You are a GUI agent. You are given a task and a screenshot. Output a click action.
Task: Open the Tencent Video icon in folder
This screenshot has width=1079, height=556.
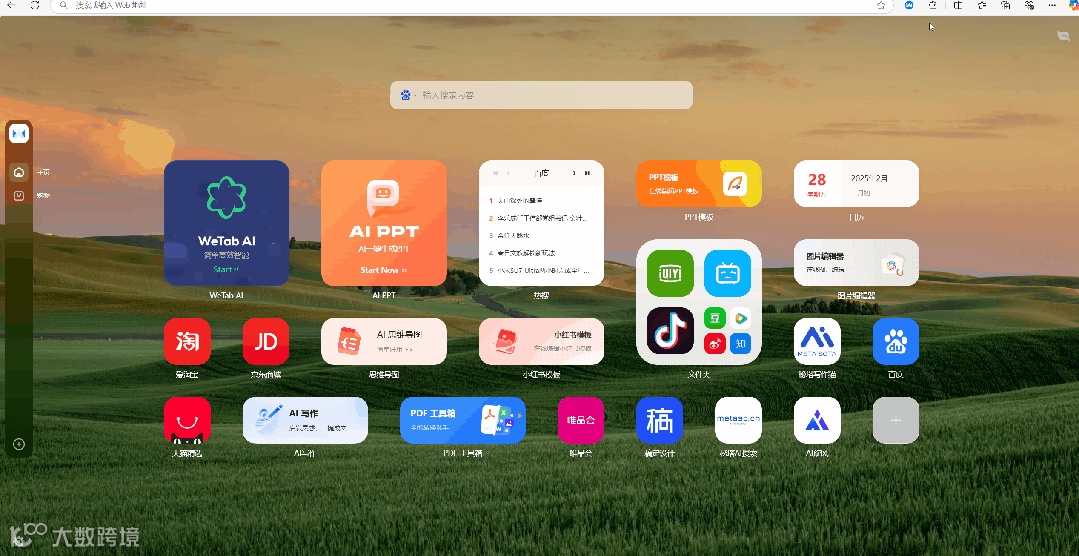coord(740,318)
